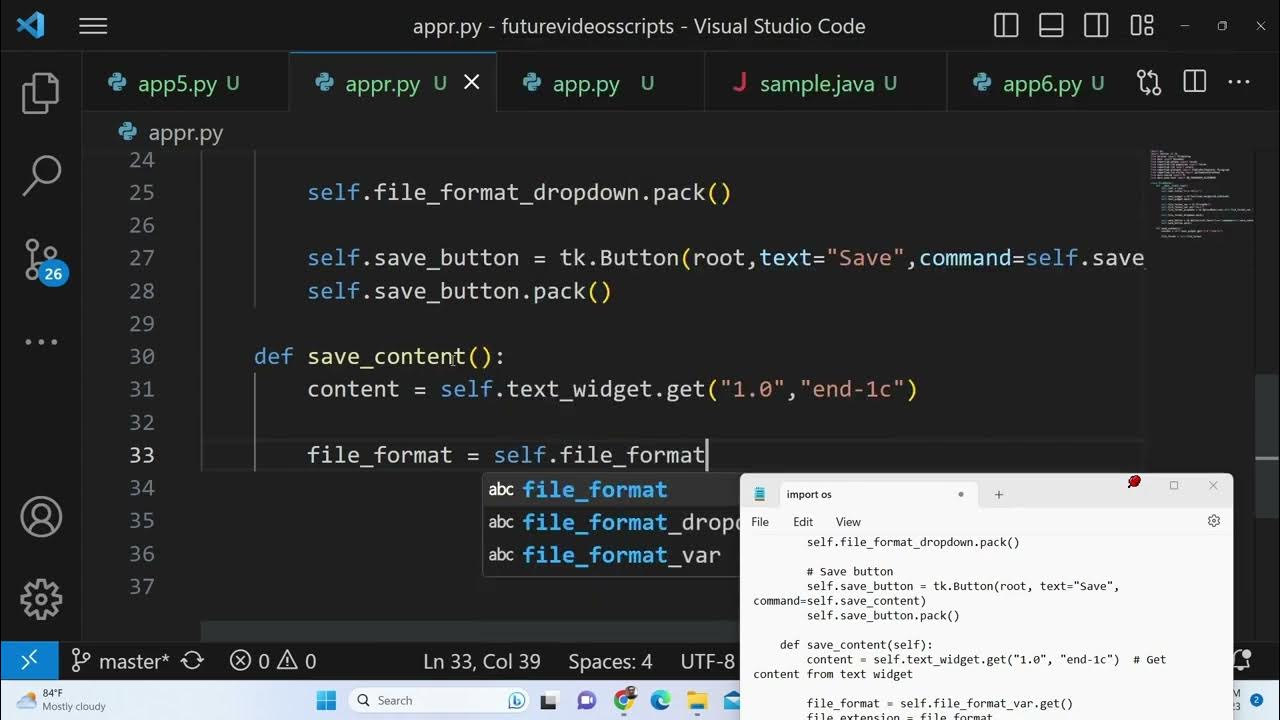The height and width of the screenshot is (720, 1280).
Task: Open the Accounts icon in activity bar
Action: [x=41, y=517]
